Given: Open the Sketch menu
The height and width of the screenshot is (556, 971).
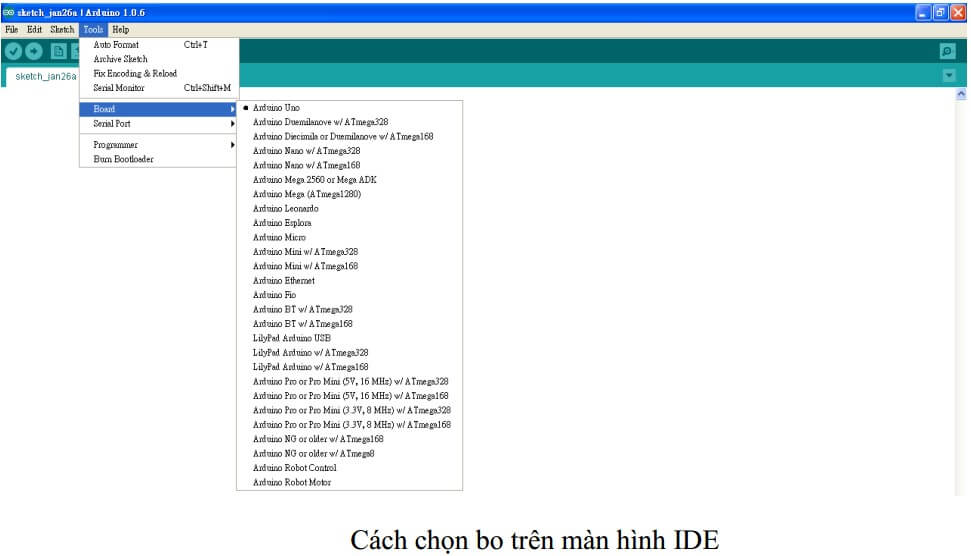Looking at the screenshot, I should click(x=62, y=30).
